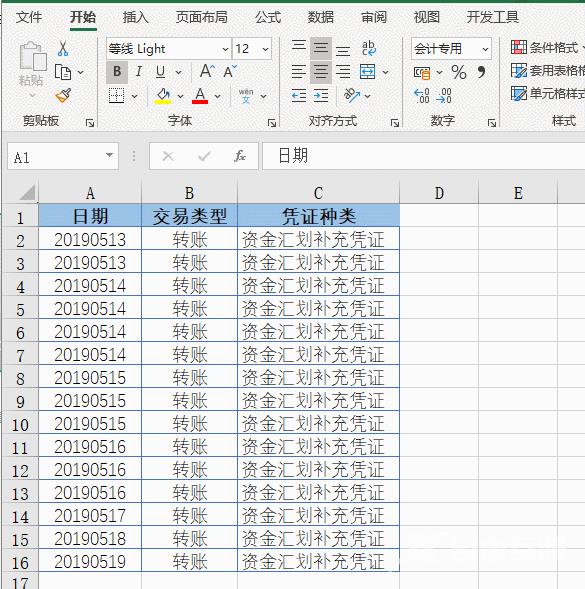Apply cell borders icon
Viewport: 585px width, 589px height.
point(116,96)
